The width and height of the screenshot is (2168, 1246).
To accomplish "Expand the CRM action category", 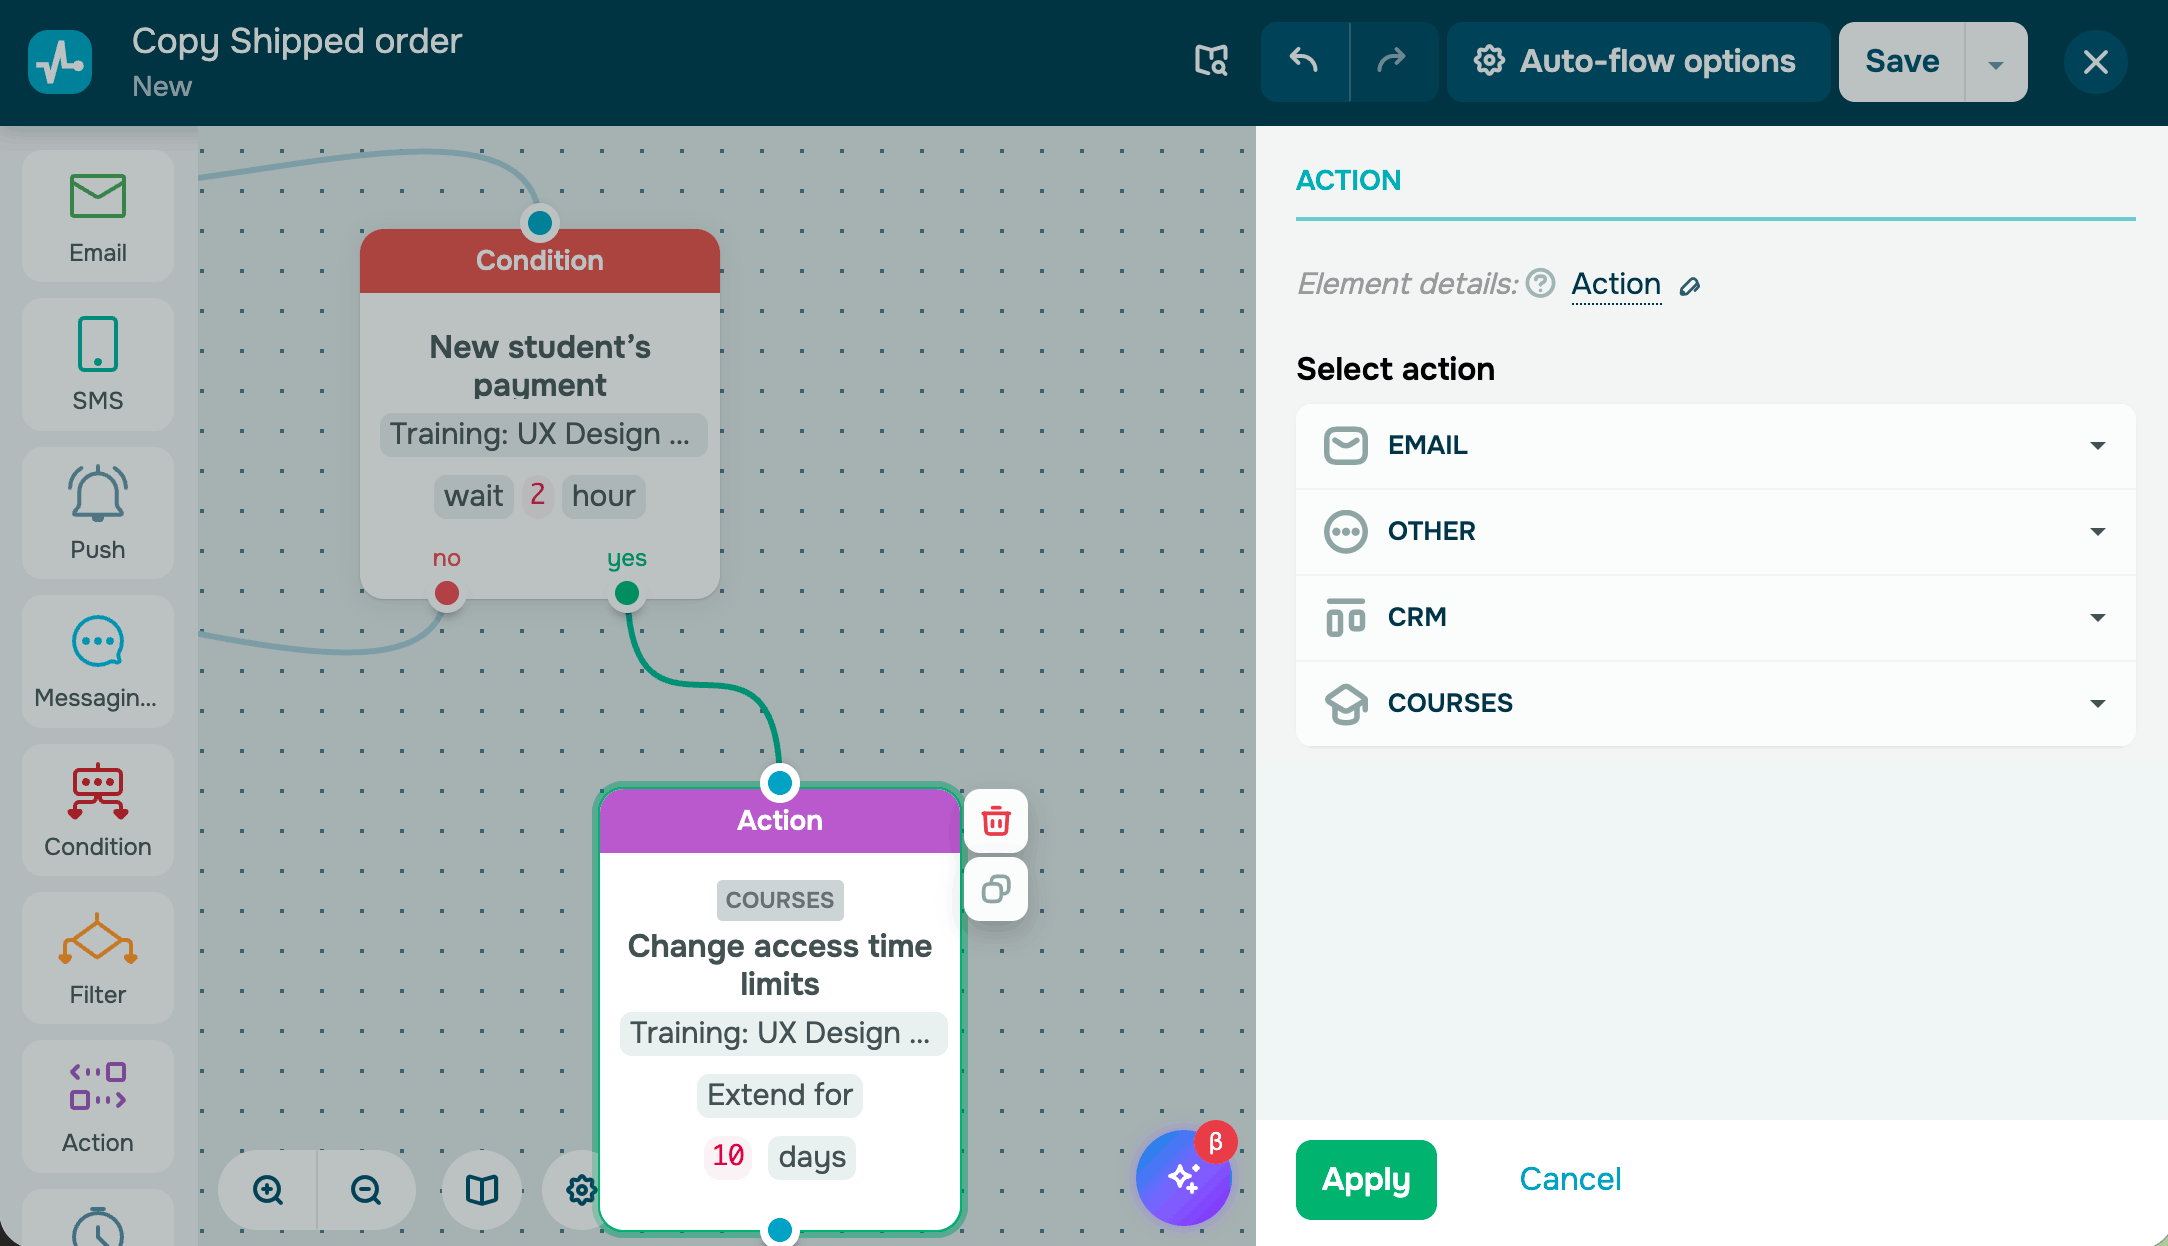I will click(x=1715, y=618).
